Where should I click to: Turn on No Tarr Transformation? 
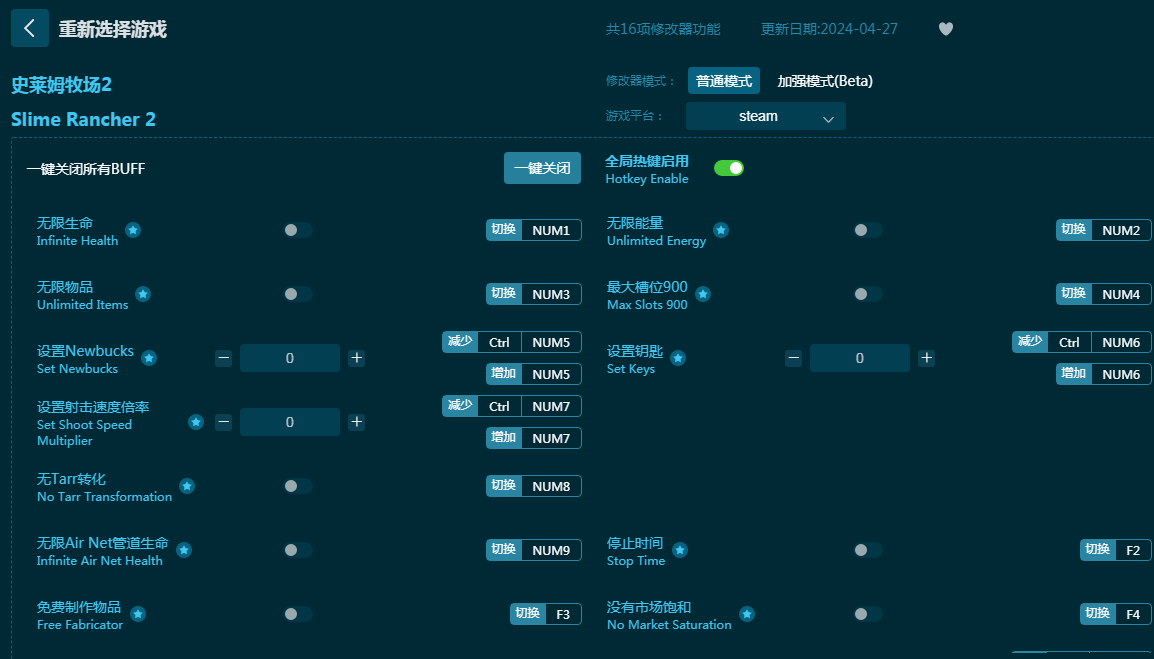[x=298, y=486]
